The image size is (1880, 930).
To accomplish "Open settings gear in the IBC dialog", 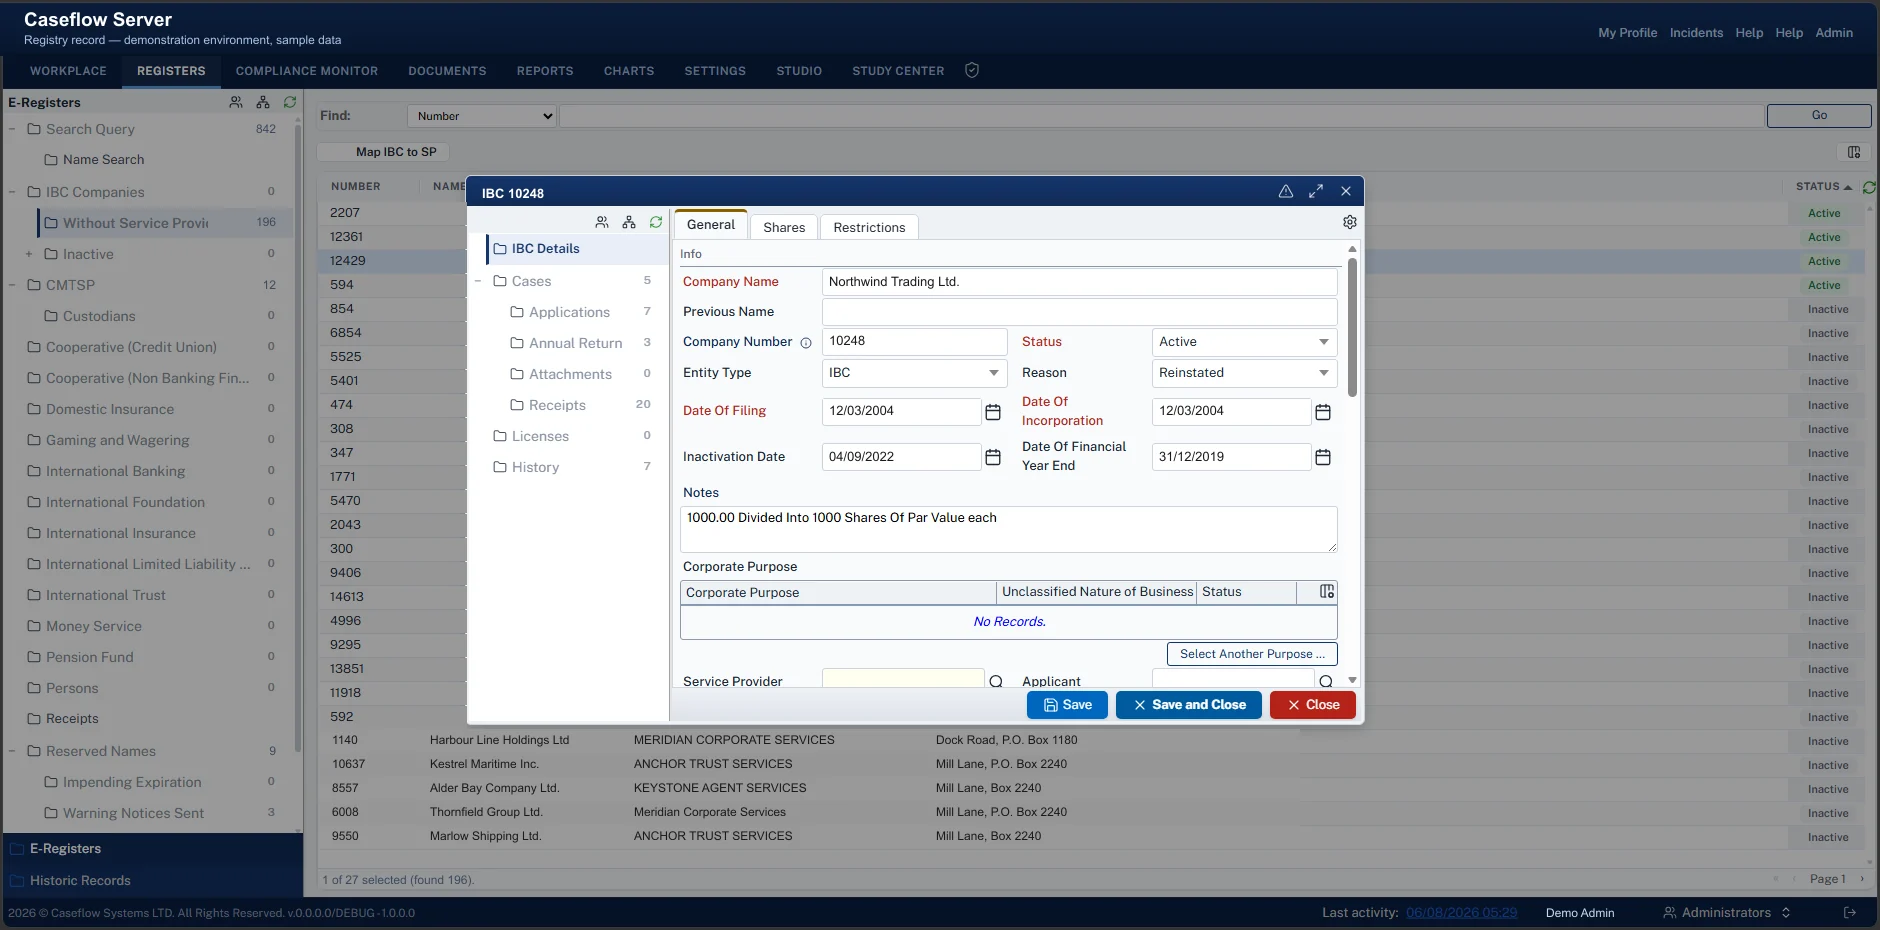I will pos(1349,222).
